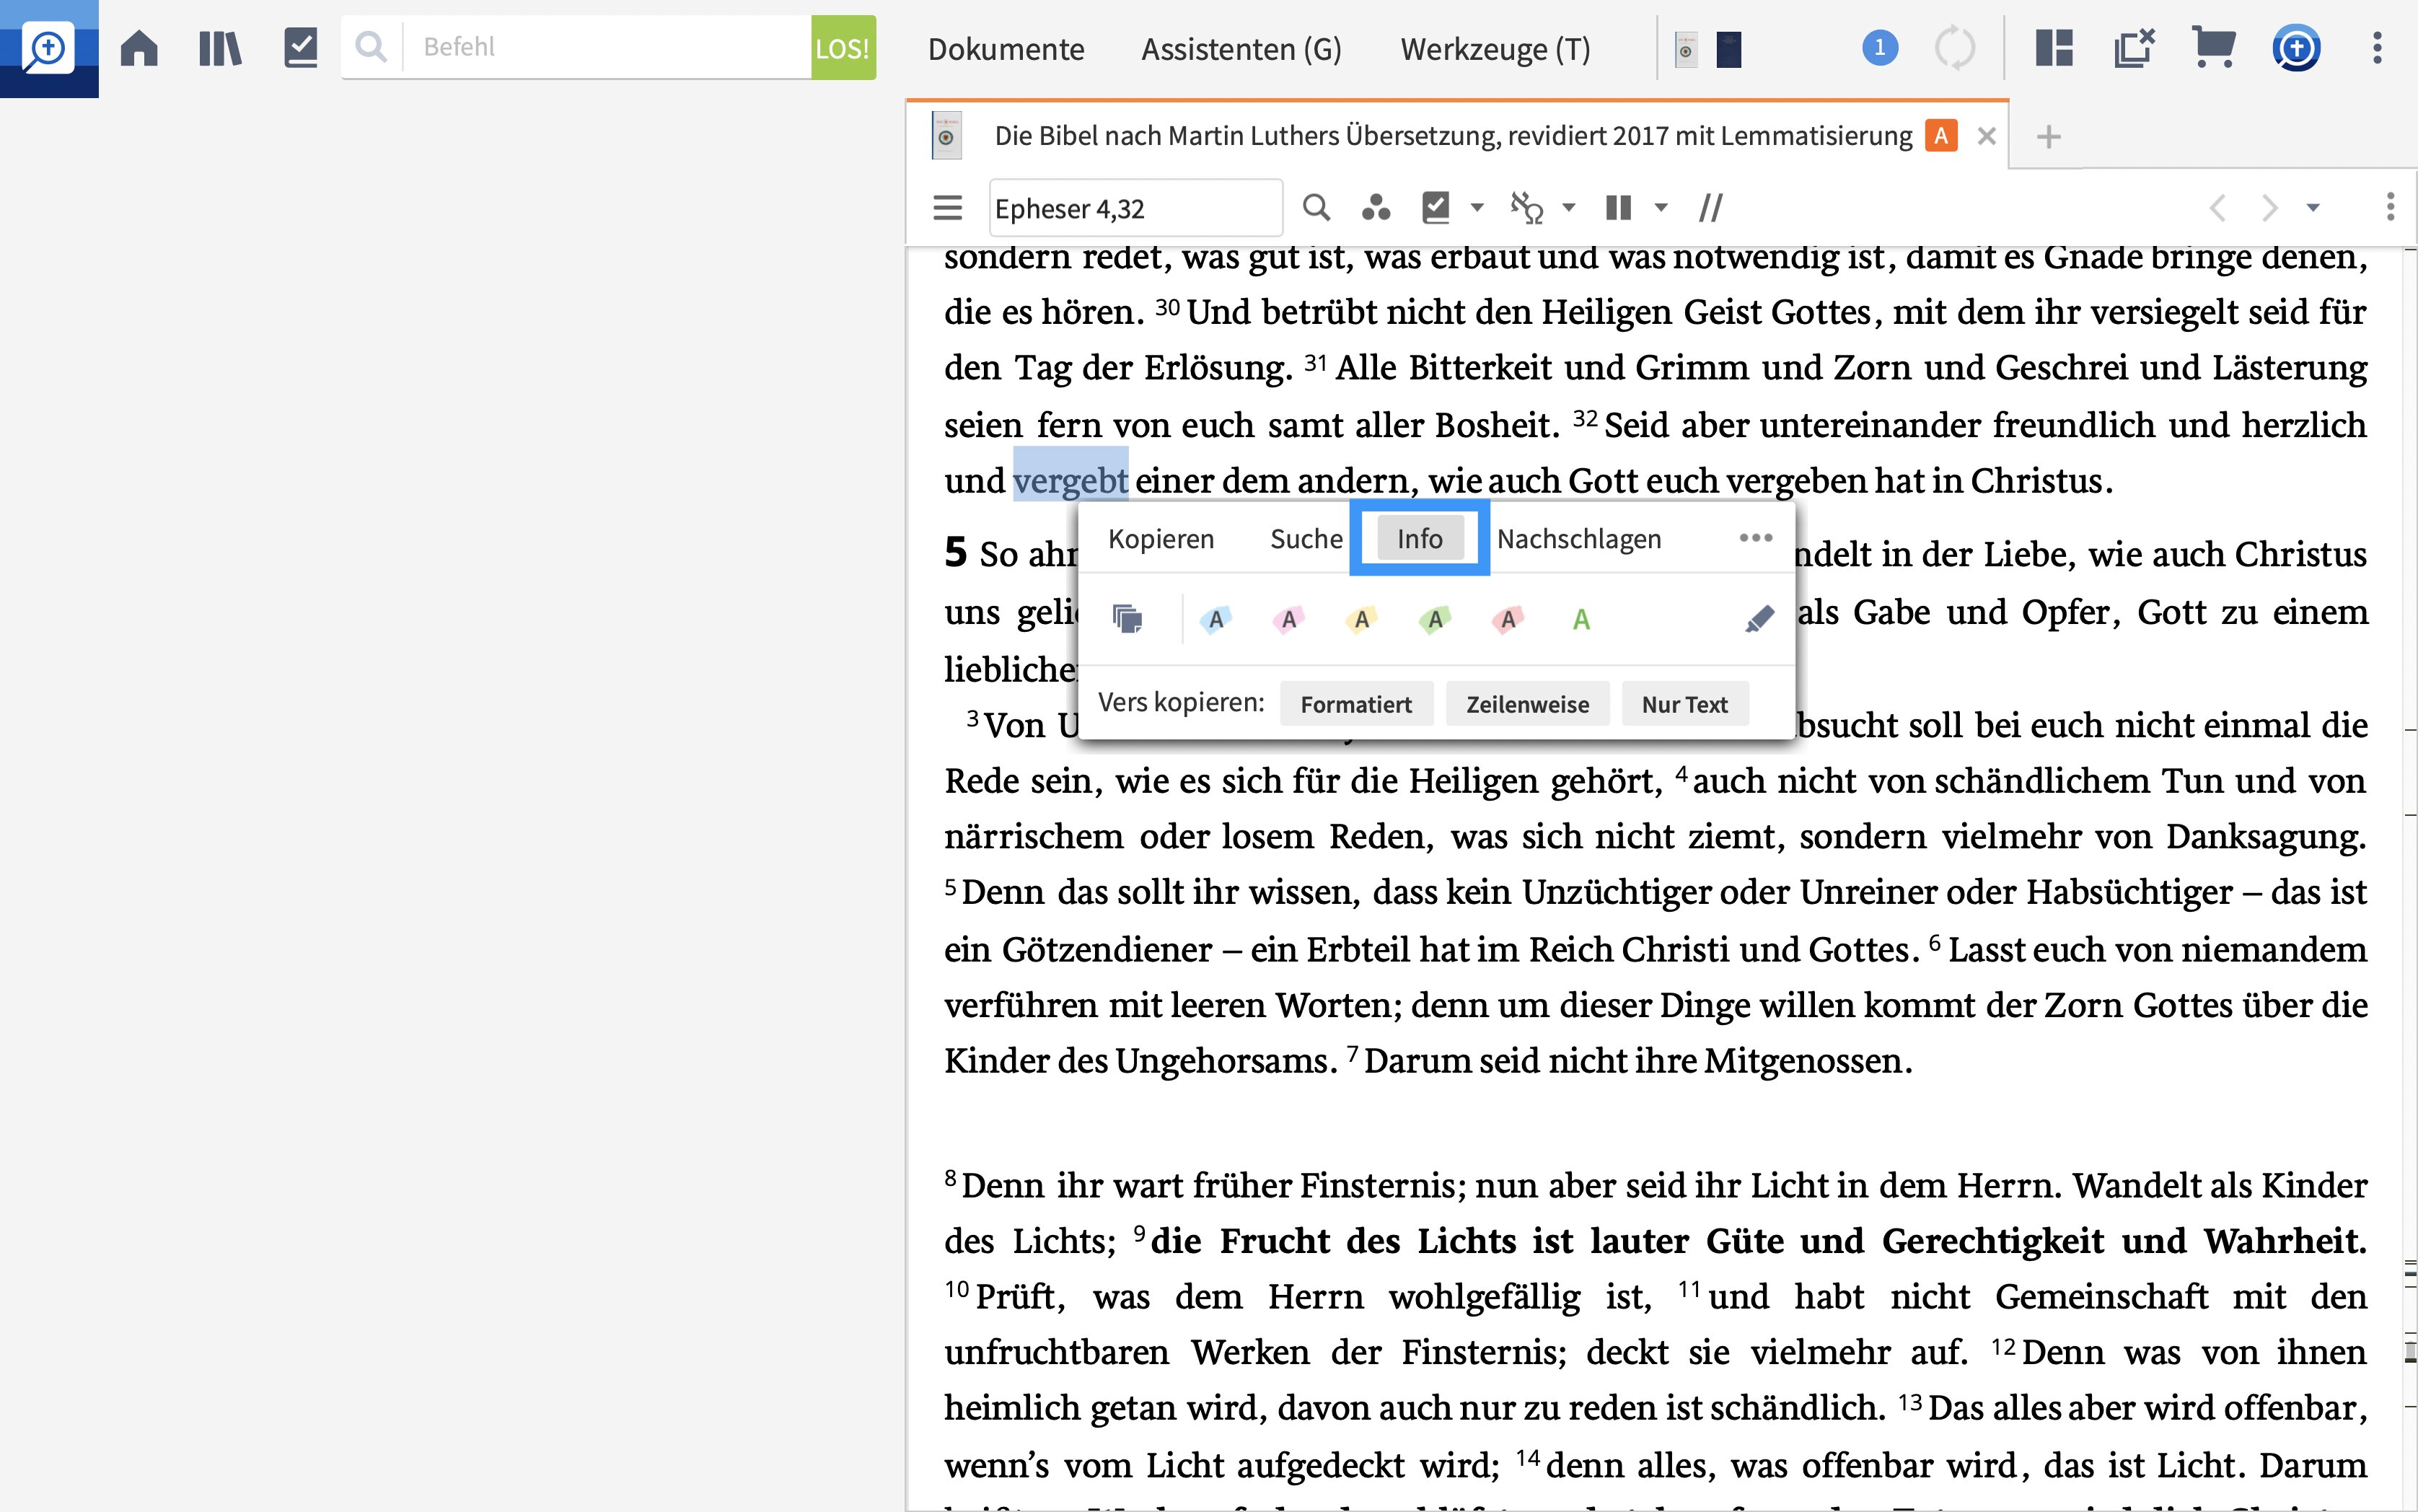This screenshot has height=1512, width=2418.
Task: Open the Dokumente menu
Action: (1005, 48)
